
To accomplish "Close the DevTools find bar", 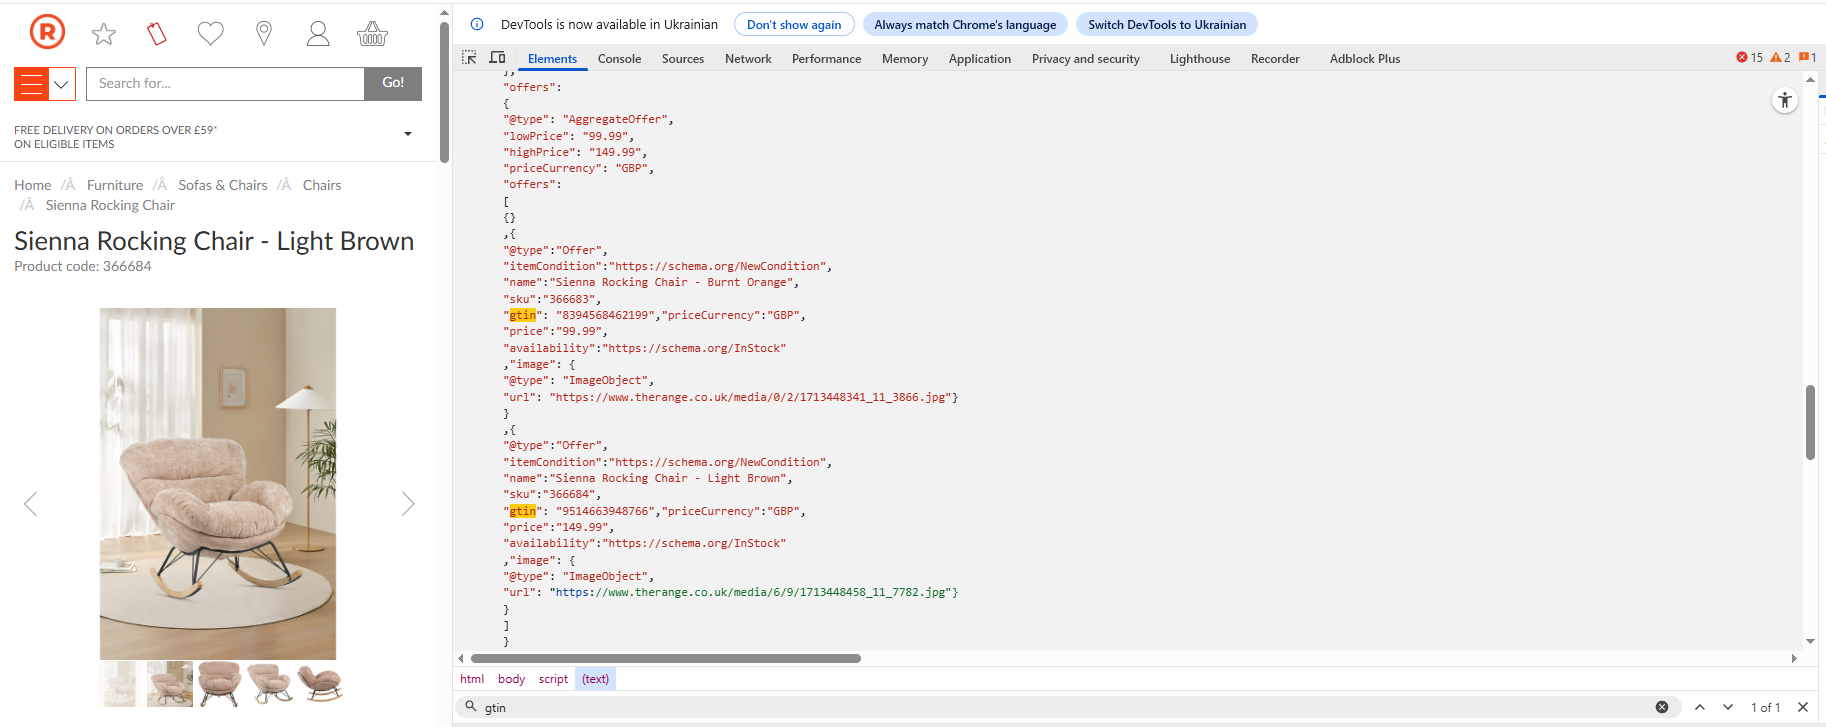I will [x=1803, y=707].
